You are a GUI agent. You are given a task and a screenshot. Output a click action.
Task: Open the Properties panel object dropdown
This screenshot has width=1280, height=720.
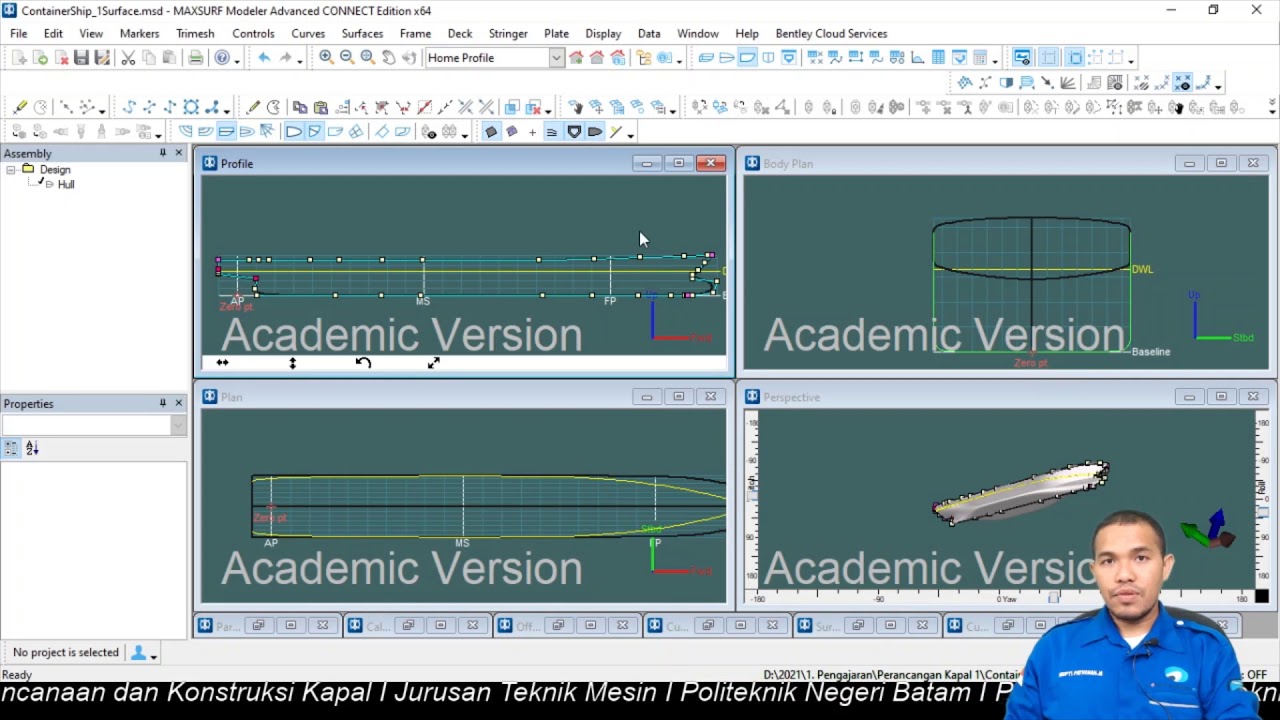click(x=178, y=425)
